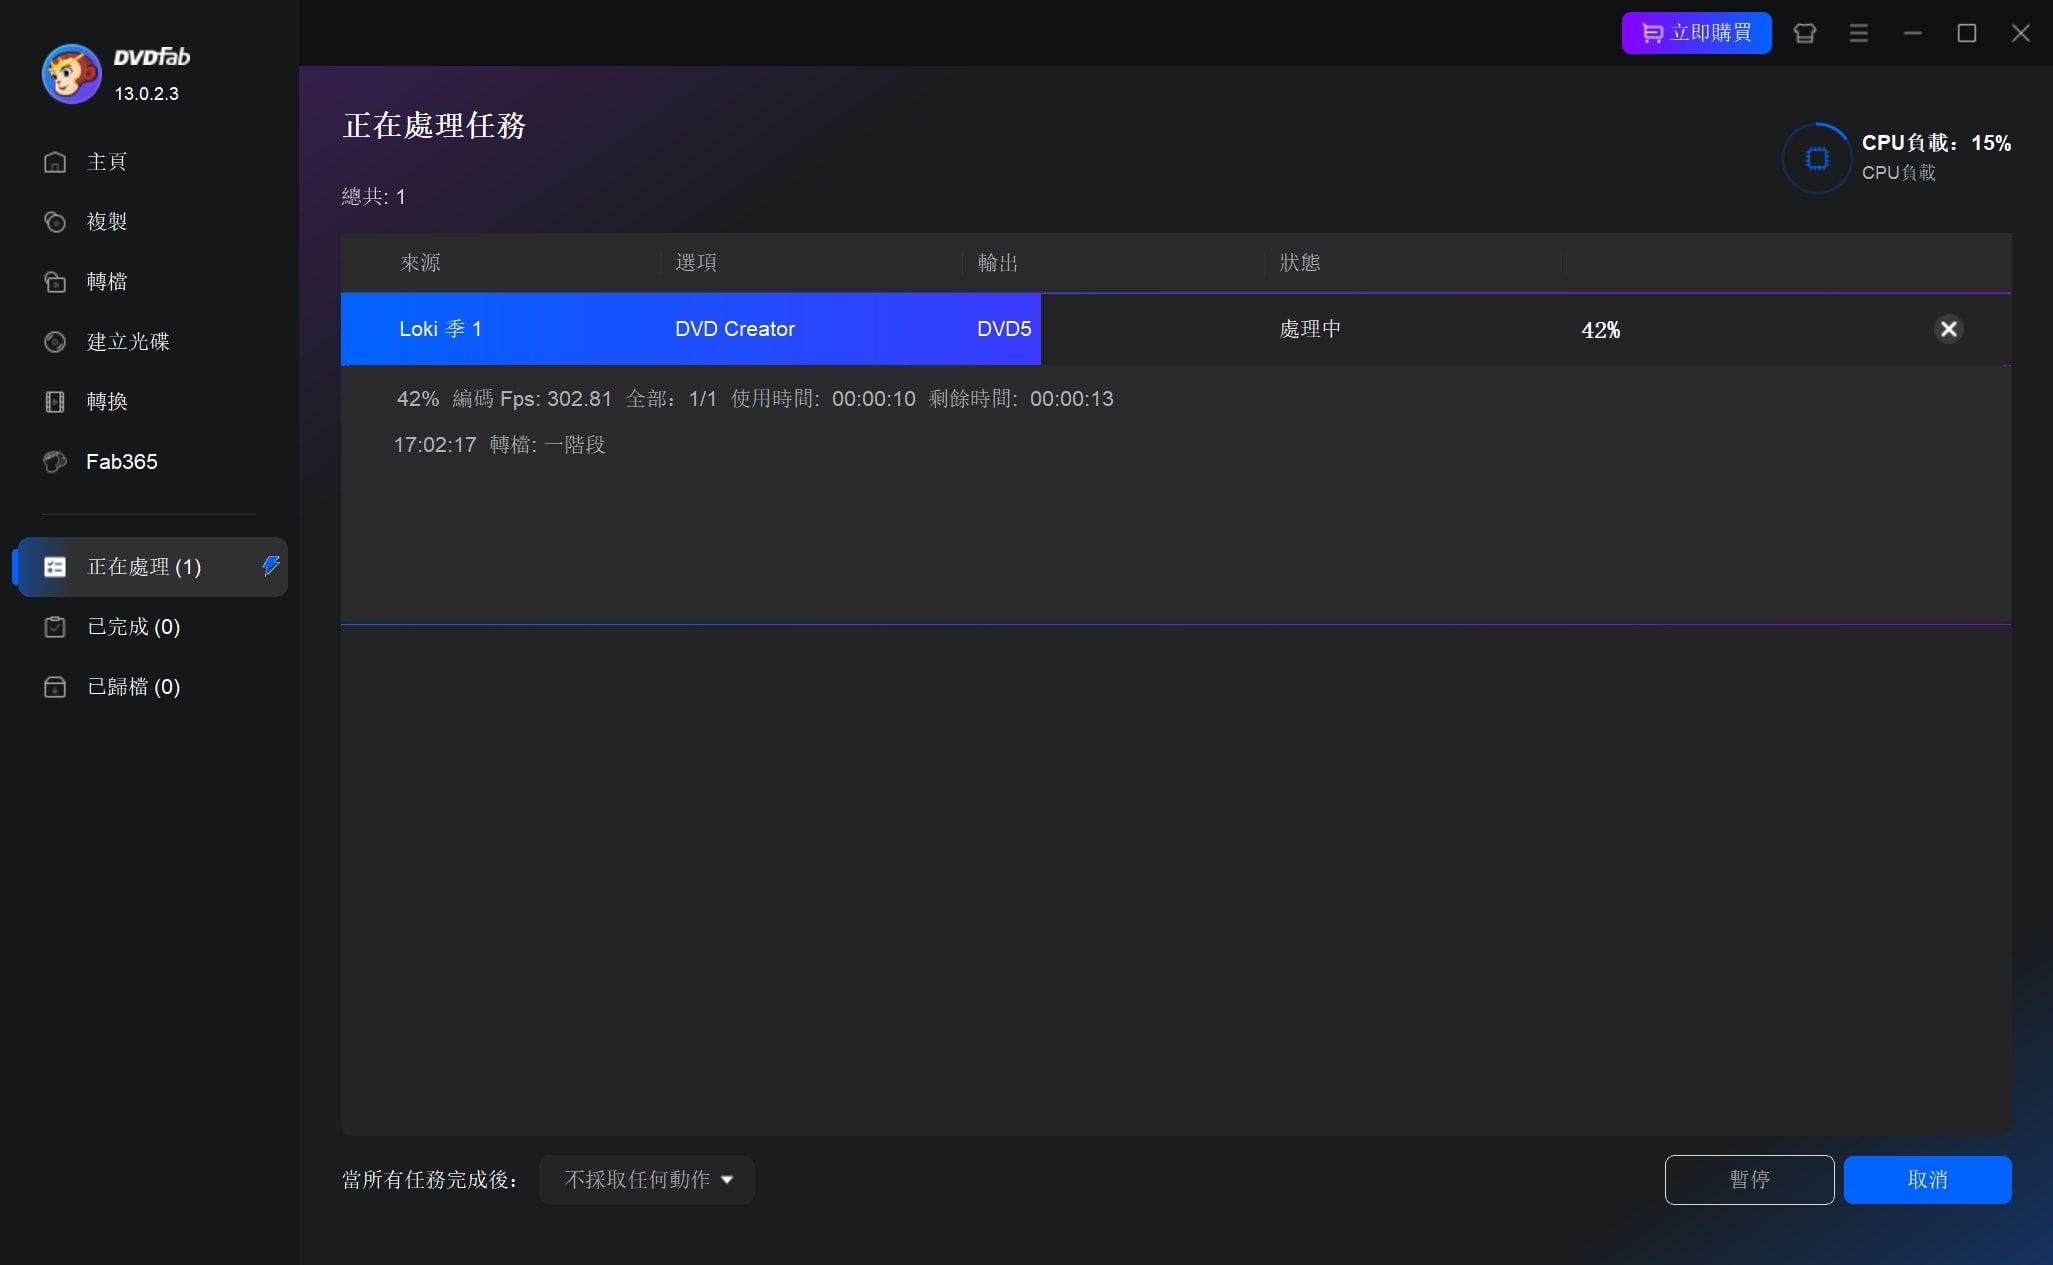Click the 使用時間: 00:00:10 detail
2053x1265 pixels.
(823, 399)
